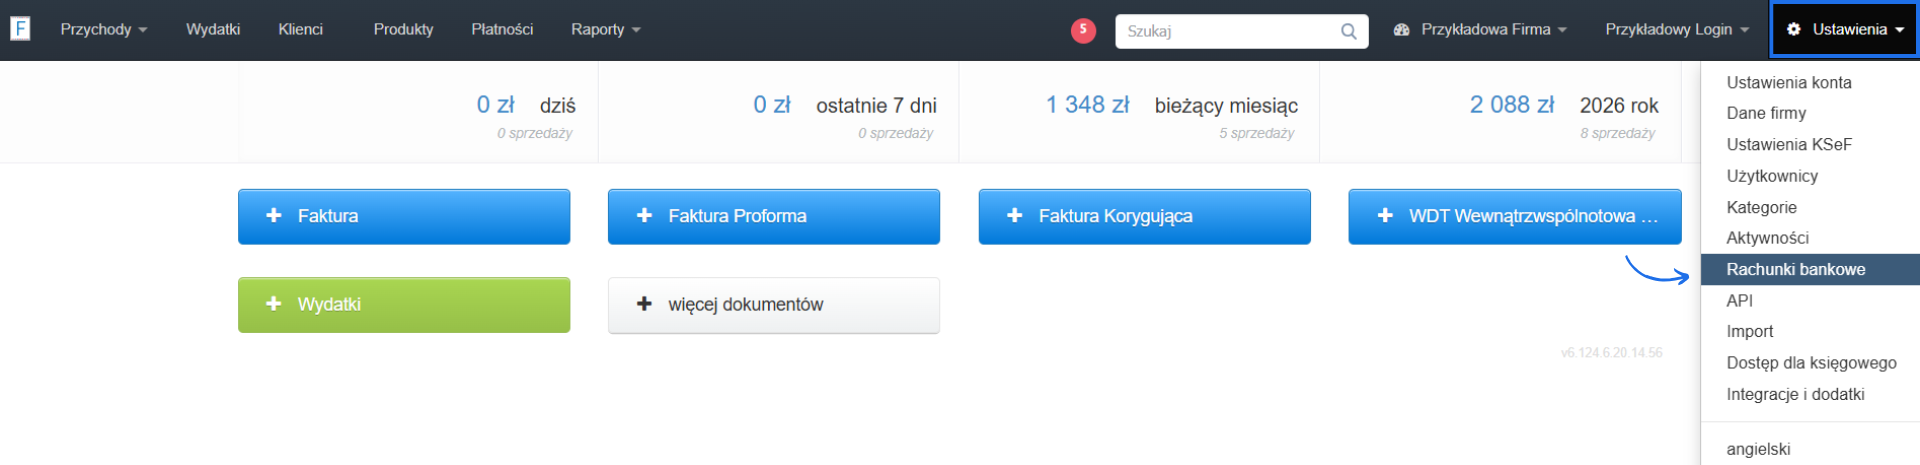
Task: Open the 2 088 zł 2026 rok amount
Action: (x=1512, y=104)
